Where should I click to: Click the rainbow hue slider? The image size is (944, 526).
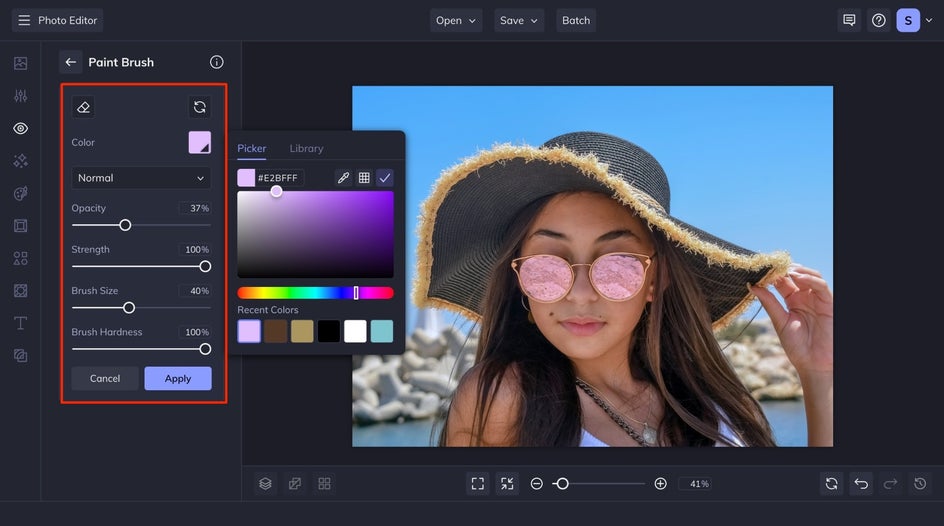click(x=315, y=293)
